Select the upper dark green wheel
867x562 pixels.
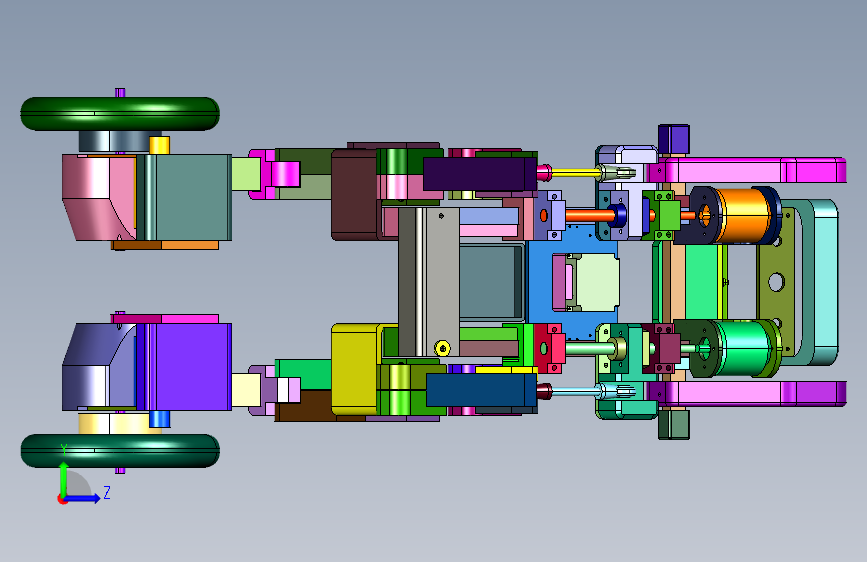click(x=120, y=113)
